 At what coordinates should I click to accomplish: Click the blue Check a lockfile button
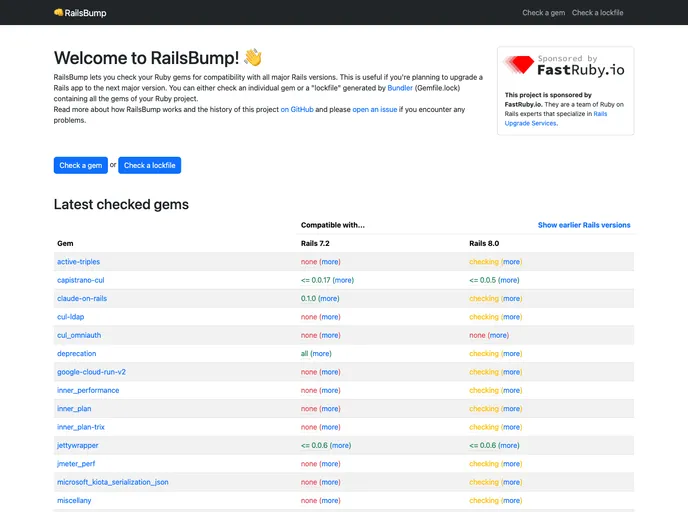pyautogui.click(x=150, y=165)
